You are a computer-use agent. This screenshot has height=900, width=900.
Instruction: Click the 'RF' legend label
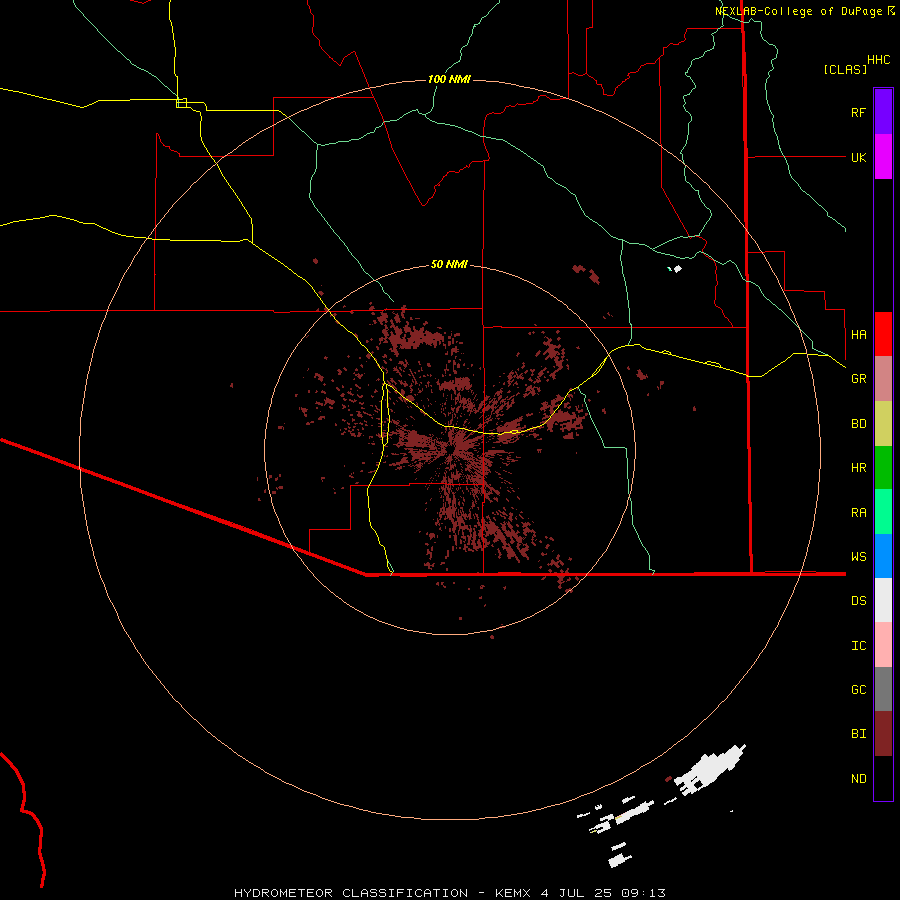click(x=858, y=112)
